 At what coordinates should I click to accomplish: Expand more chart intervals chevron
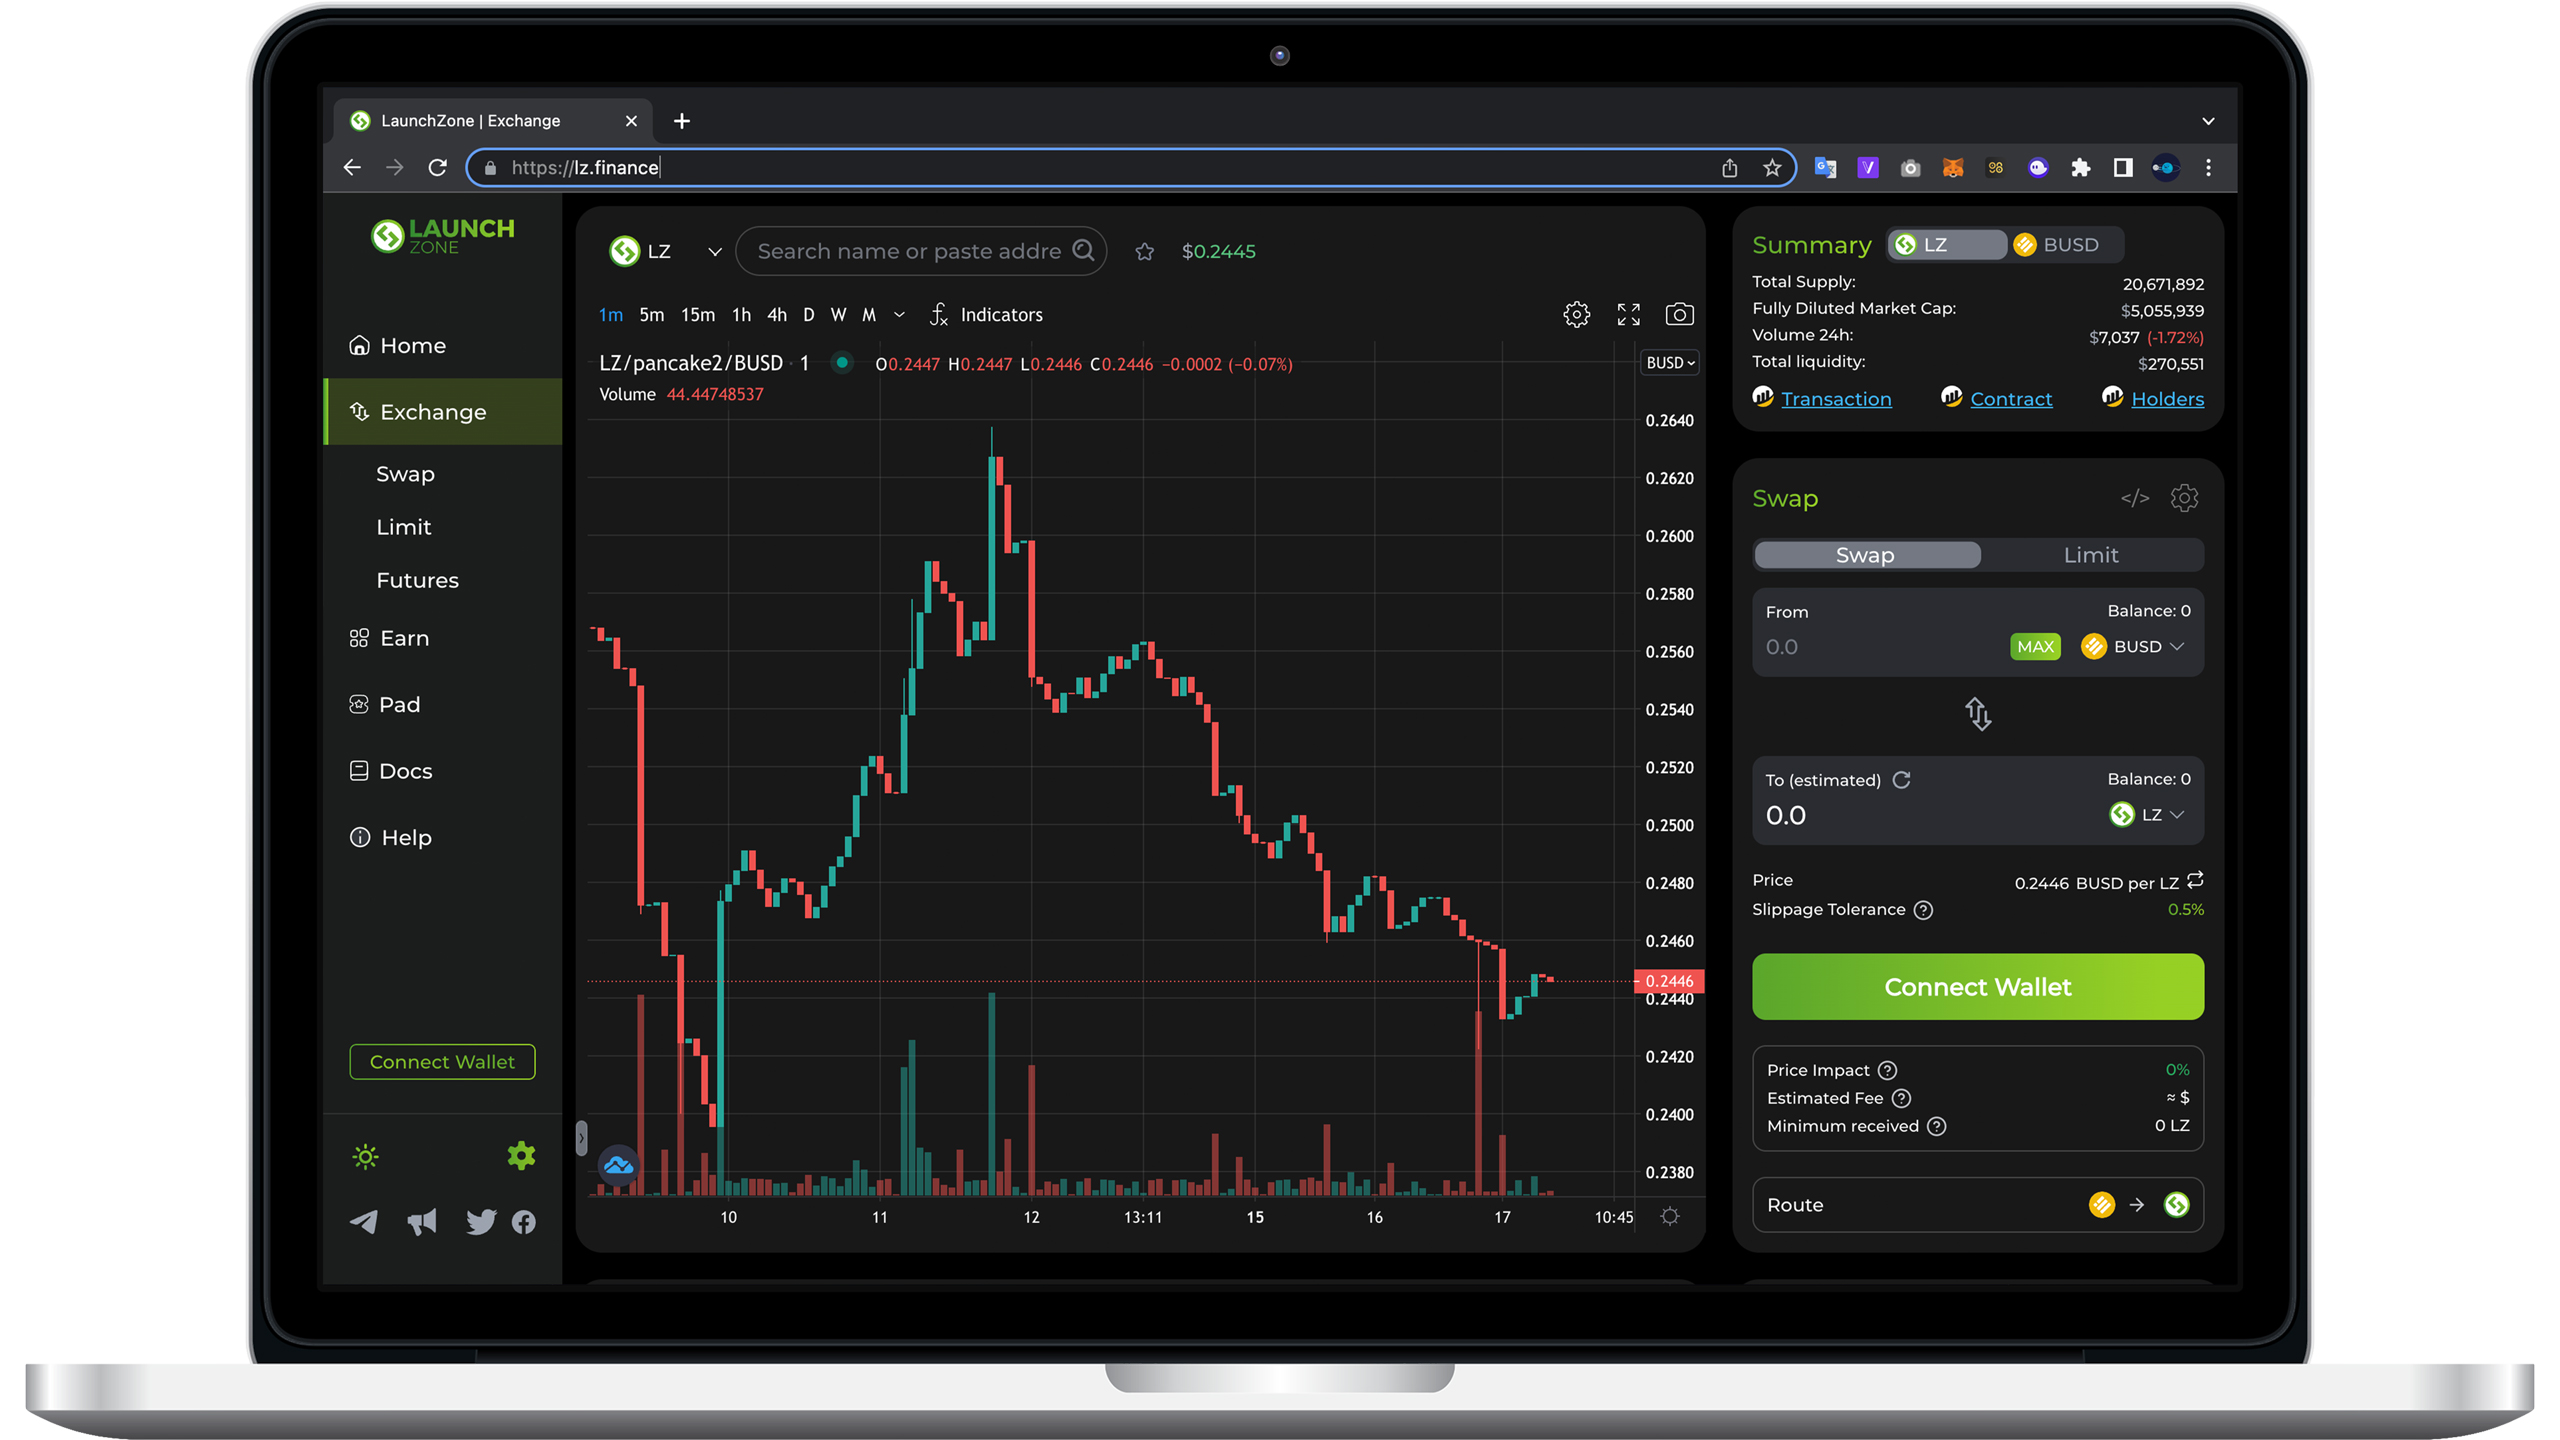(x=899, y=315)
